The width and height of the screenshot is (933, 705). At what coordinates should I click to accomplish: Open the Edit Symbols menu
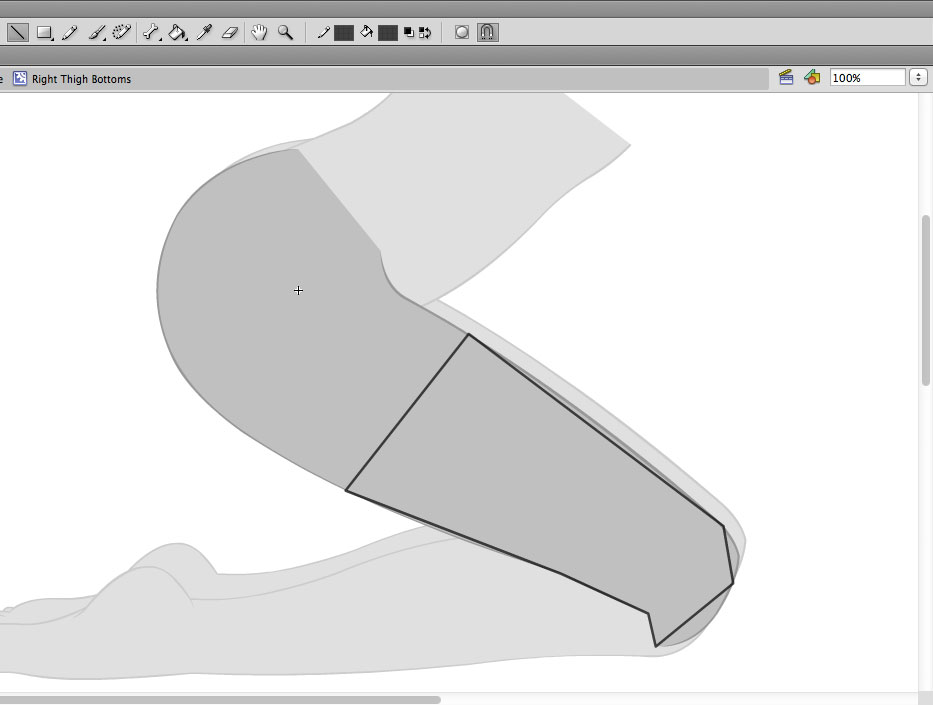tap(812, 77)
